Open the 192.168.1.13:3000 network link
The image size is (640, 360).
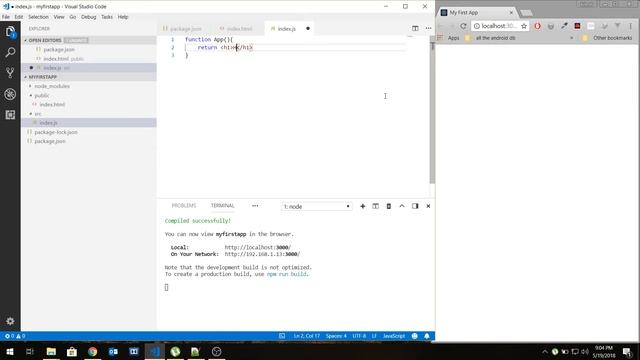[x=262, y=254]
